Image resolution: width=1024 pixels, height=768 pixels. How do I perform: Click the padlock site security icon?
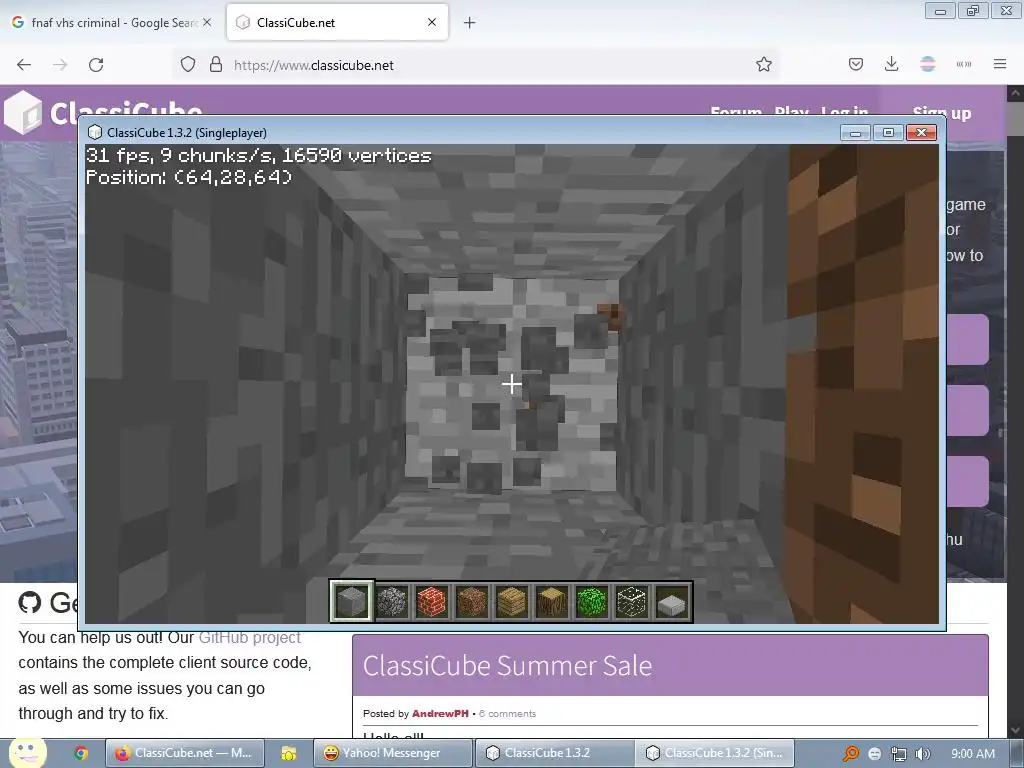point(216,65)
